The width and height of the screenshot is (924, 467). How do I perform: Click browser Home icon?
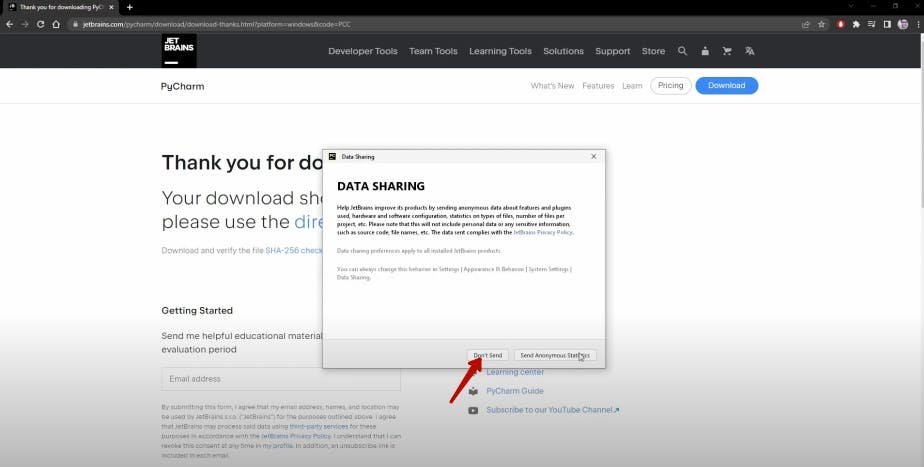(56, 24)
